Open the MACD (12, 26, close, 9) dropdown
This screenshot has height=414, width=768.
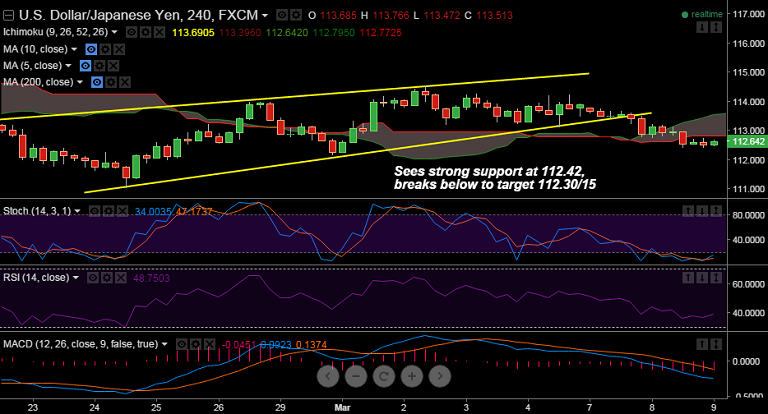tap(164, 344)
